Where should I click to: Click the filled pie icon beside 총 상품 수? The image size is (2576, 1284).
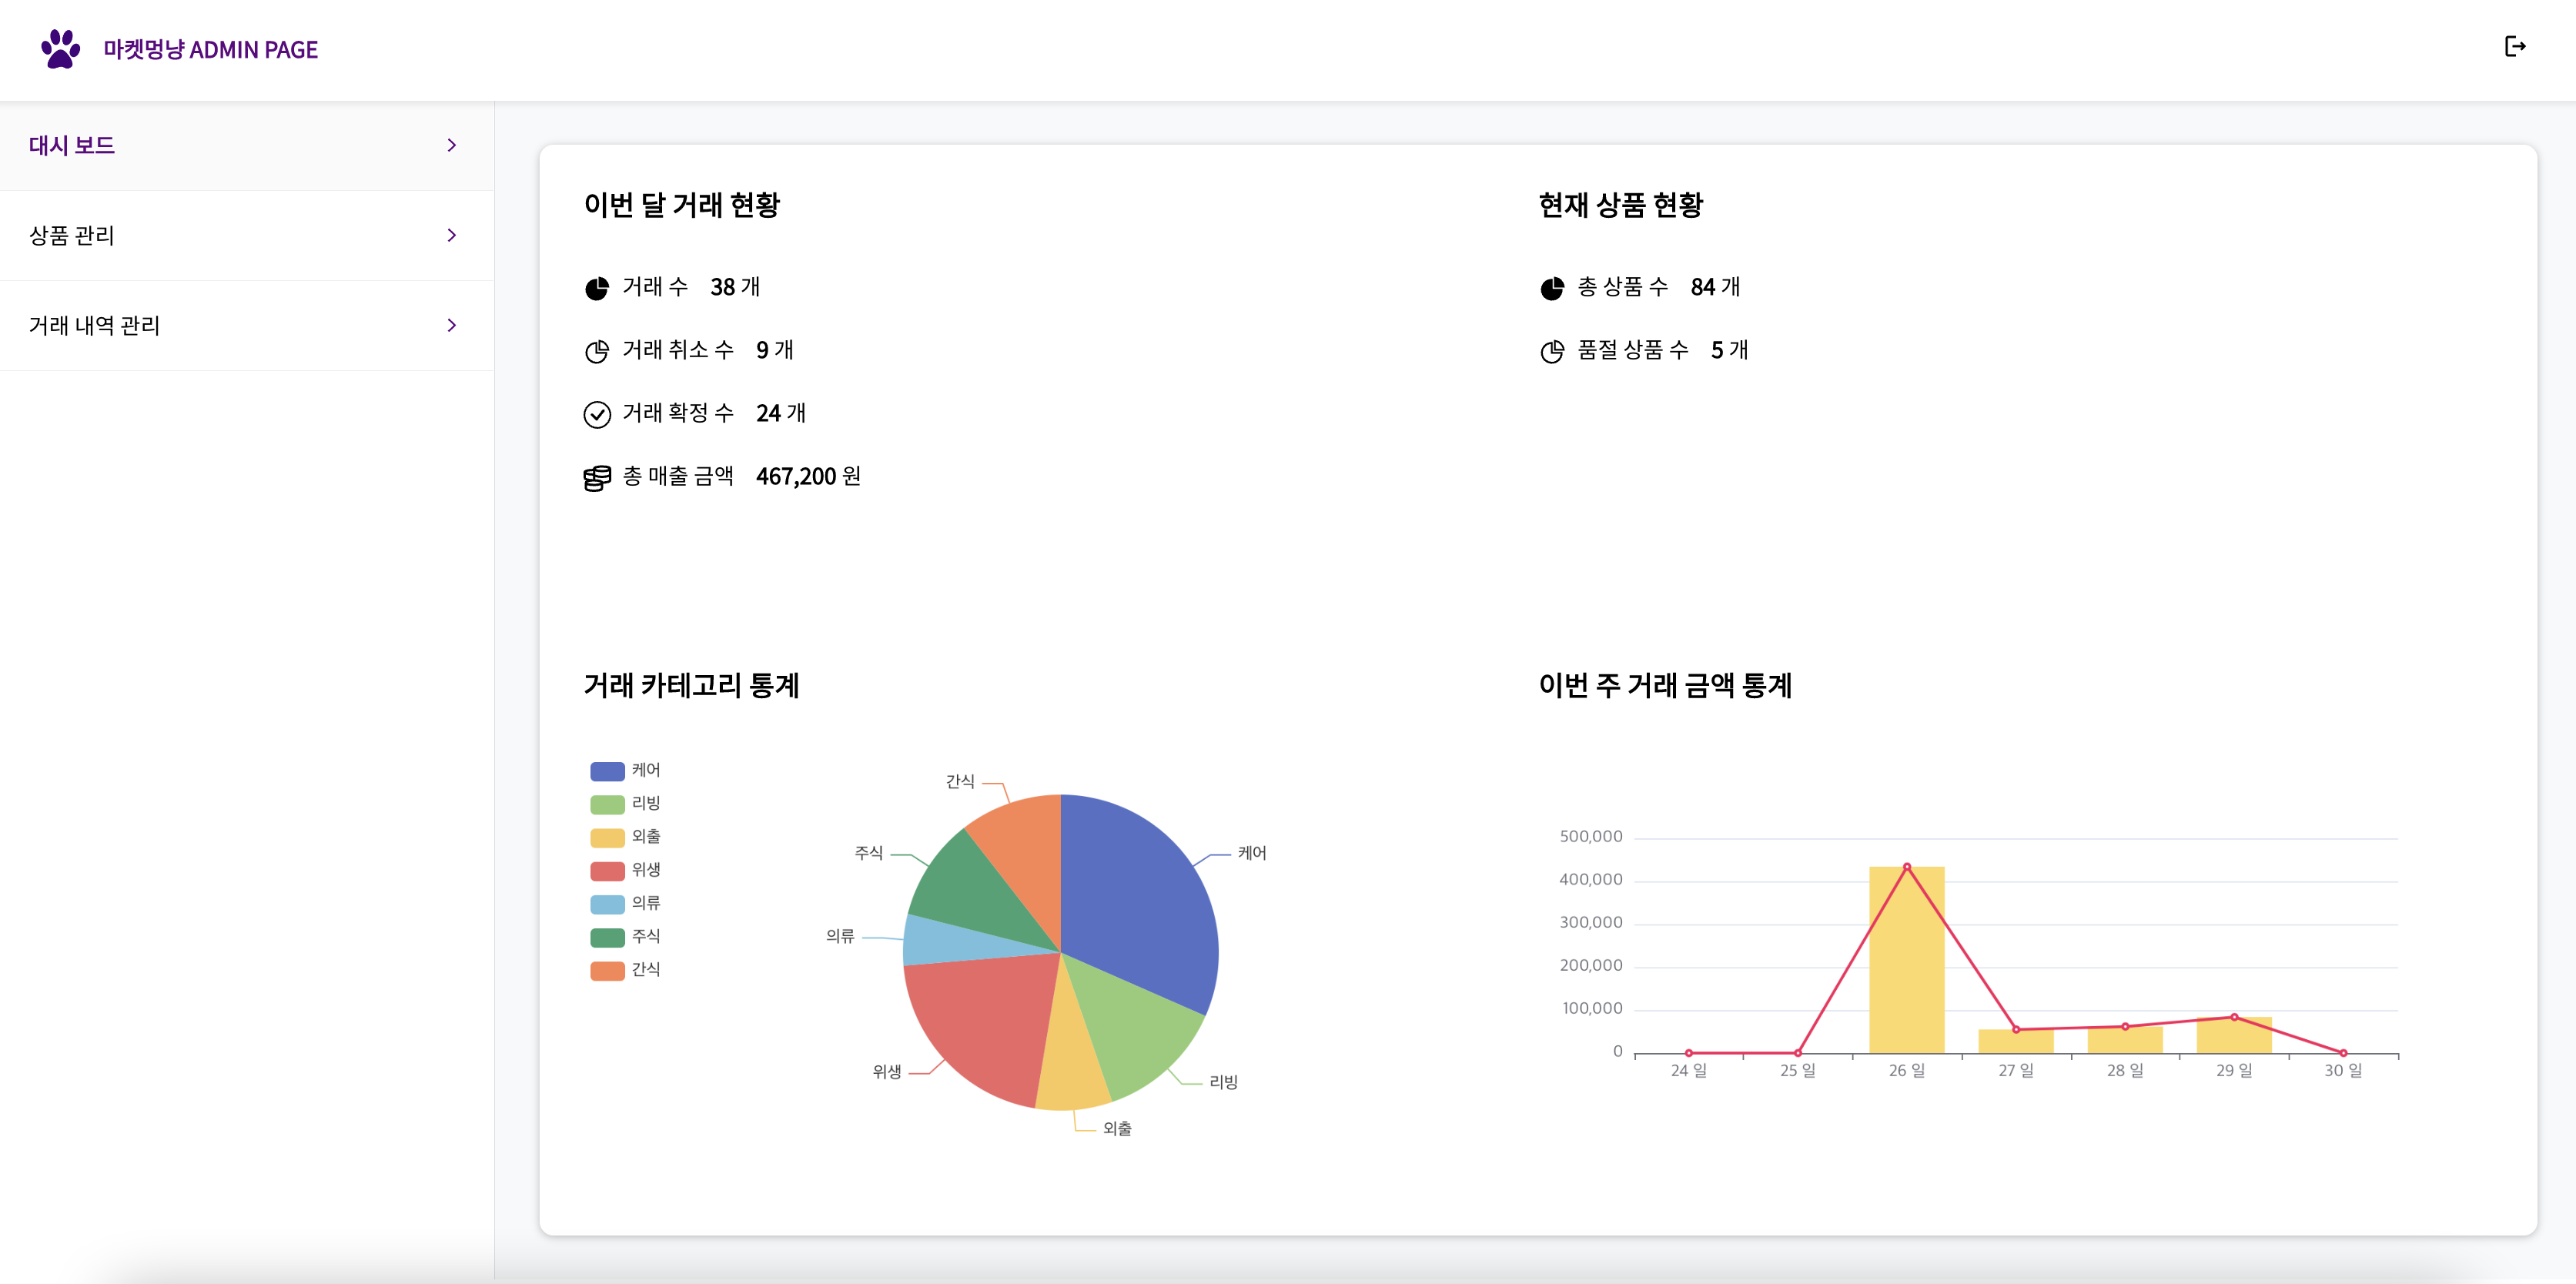(1552, 289)
